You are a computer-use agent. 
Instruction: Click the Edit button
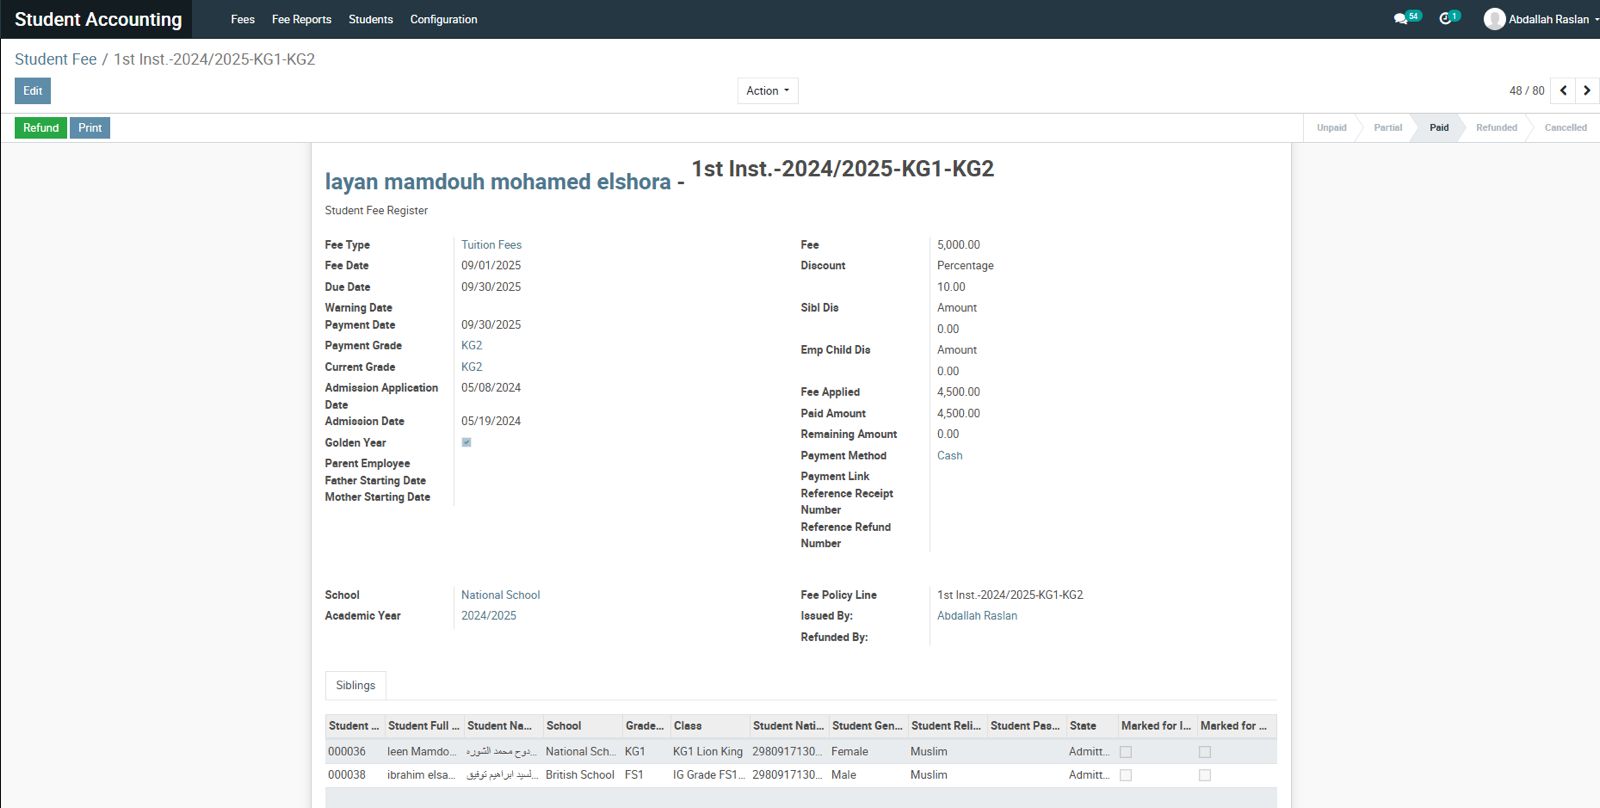point(33,91)
